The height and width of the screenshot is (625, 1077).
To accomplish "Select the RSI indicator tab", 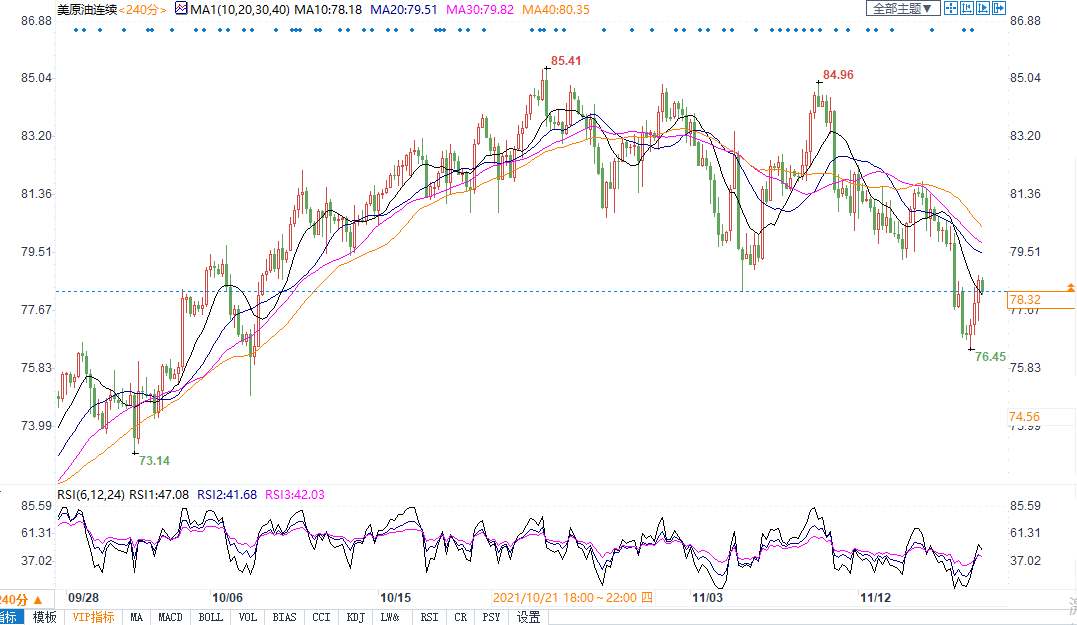I will pos(428,617).
